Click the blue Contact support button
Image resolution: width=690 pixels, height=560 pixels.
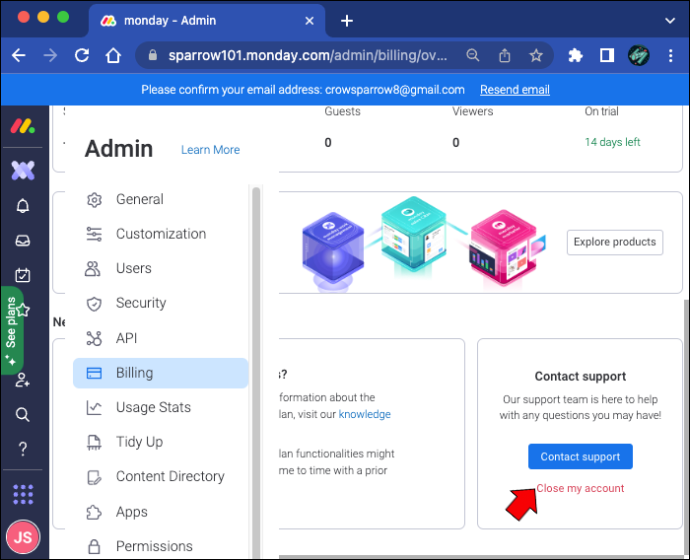click(x=580, y=457)
